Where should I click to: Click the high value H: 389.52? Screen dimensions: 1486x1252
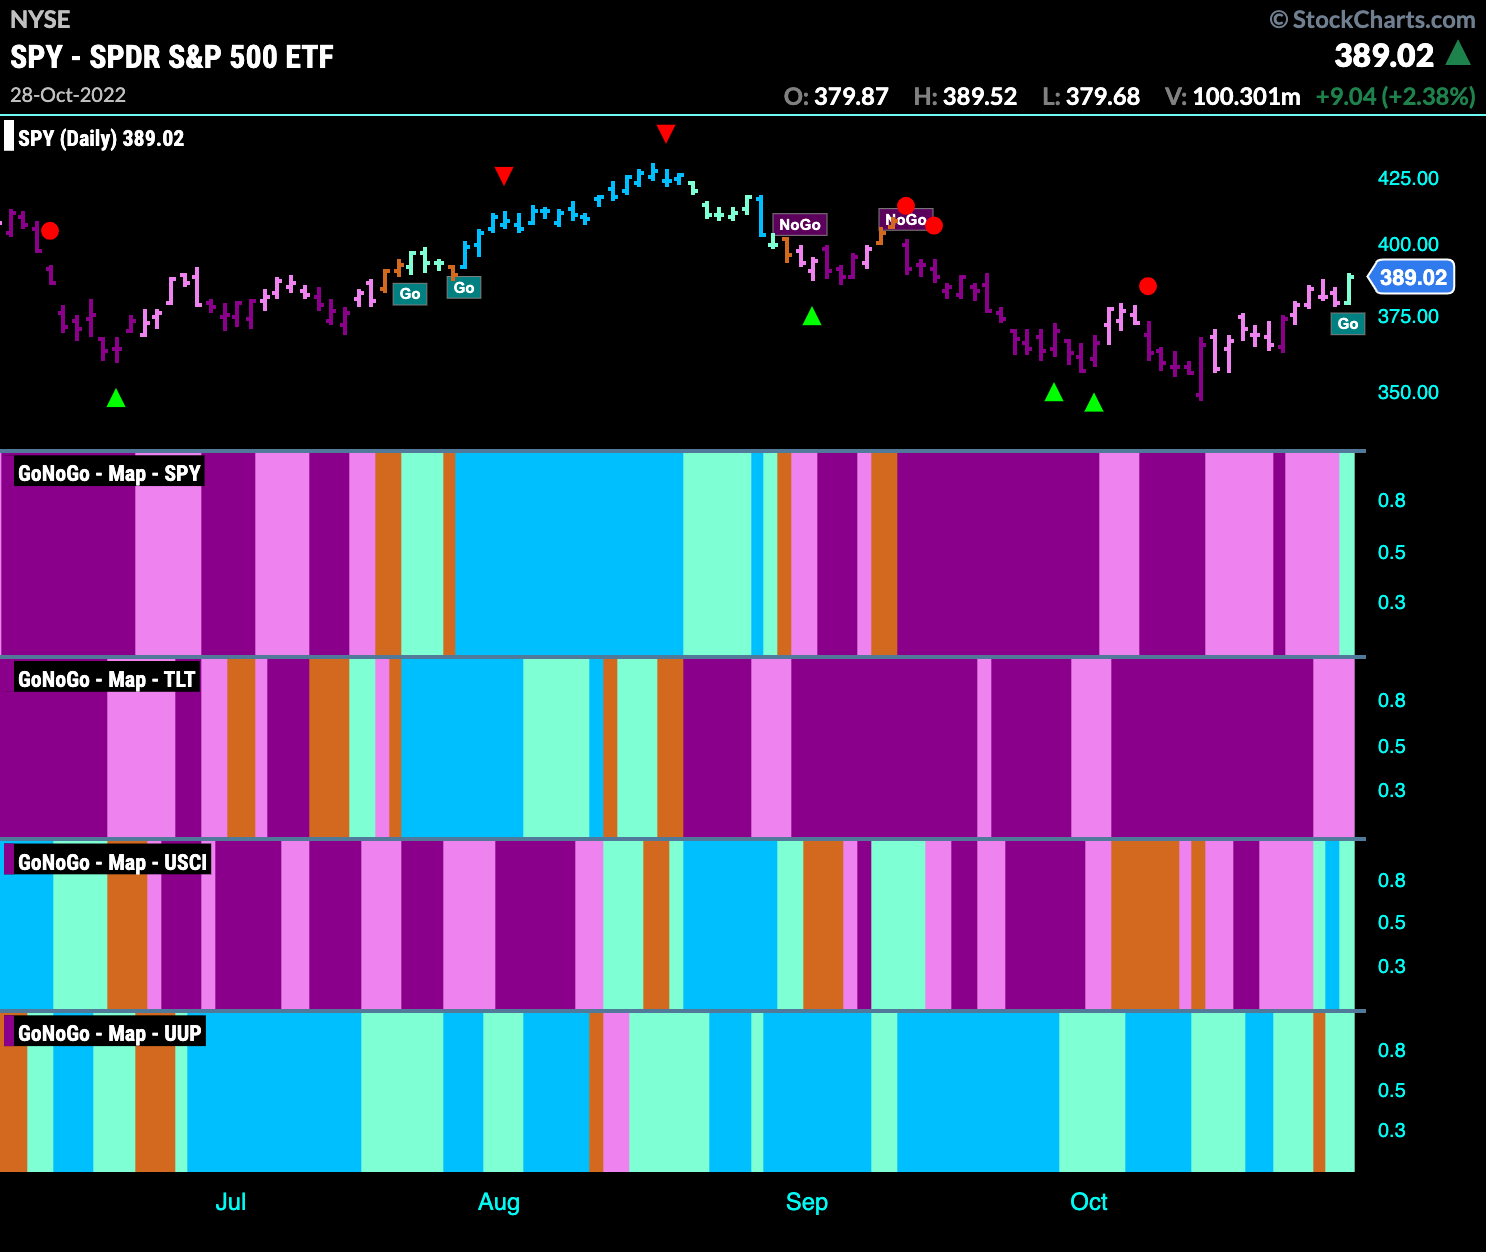click(965, 97)
